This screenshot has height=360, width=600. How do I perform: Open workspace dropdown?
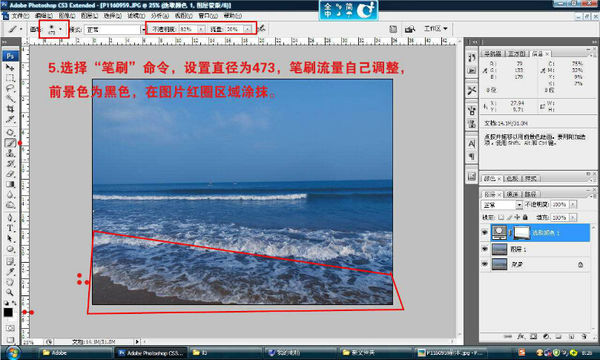coord(435,29)
